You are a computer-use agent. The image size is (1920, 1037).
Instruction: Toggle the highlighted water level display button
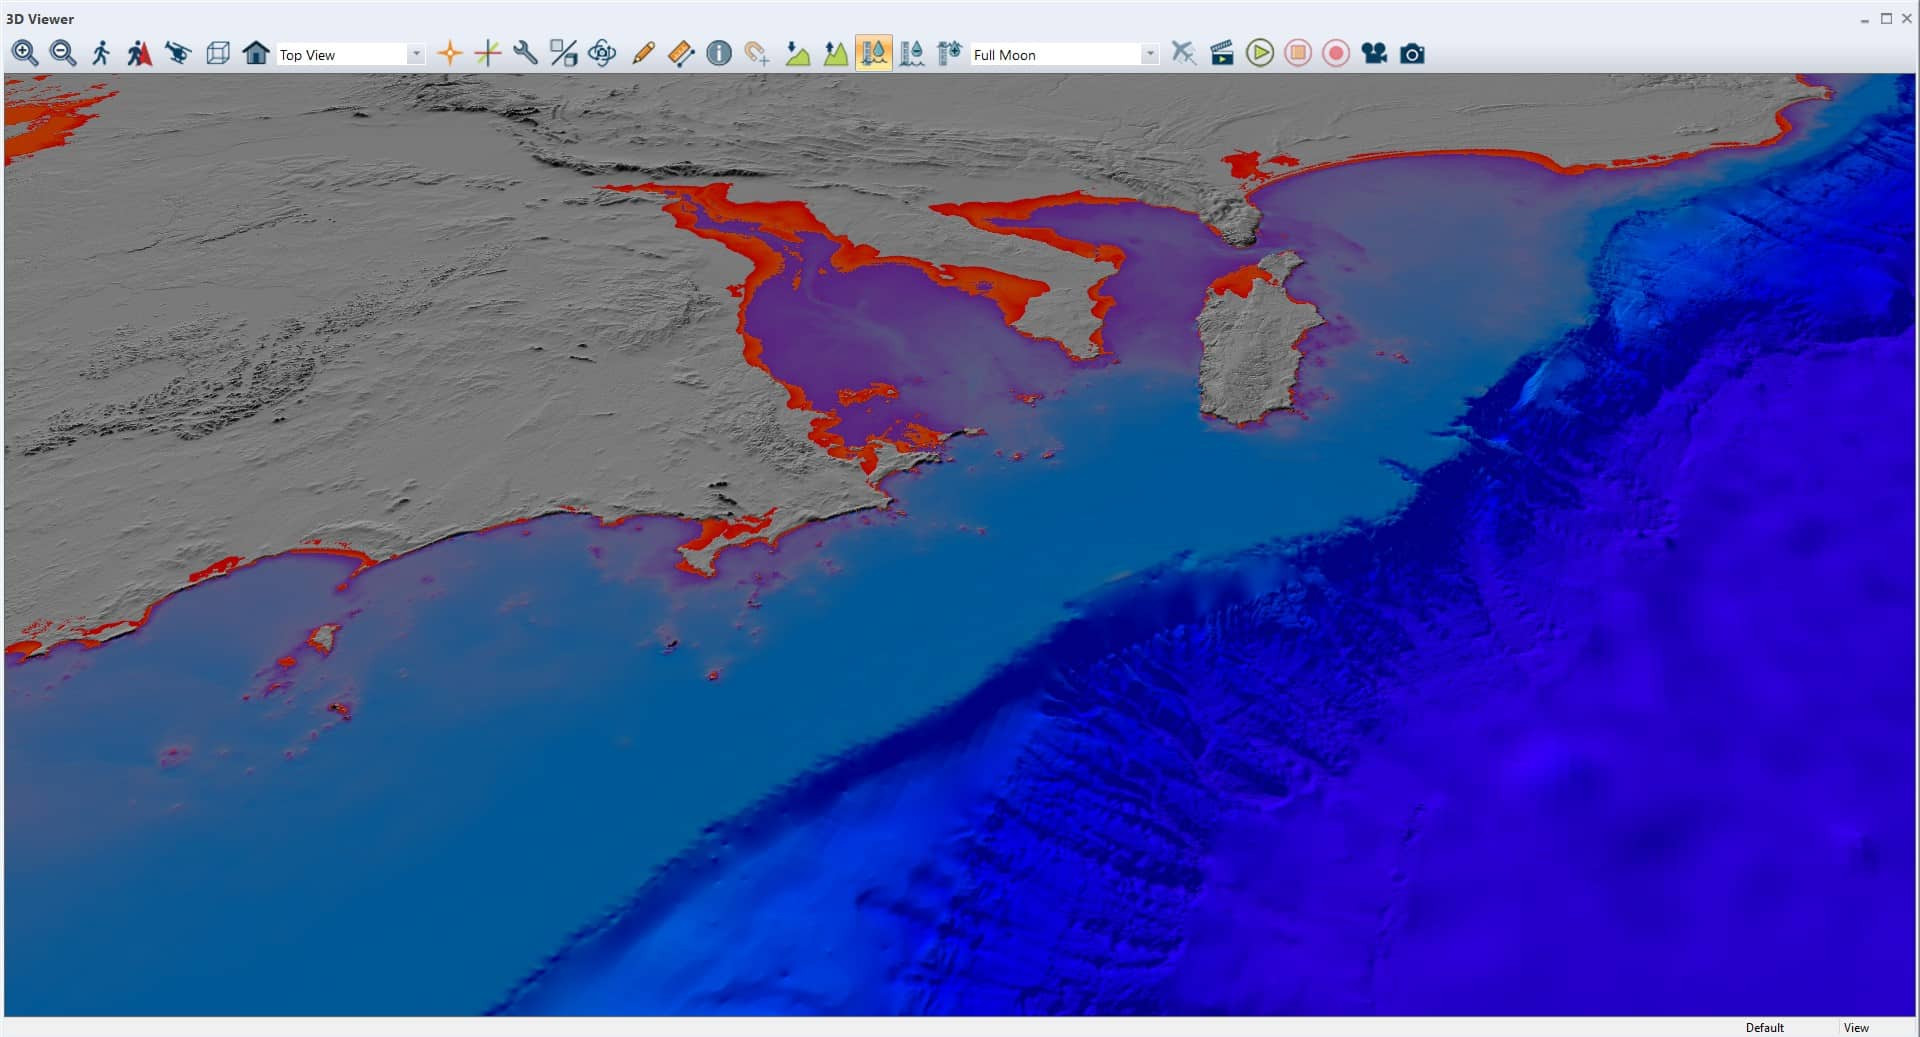pos(873,53)
